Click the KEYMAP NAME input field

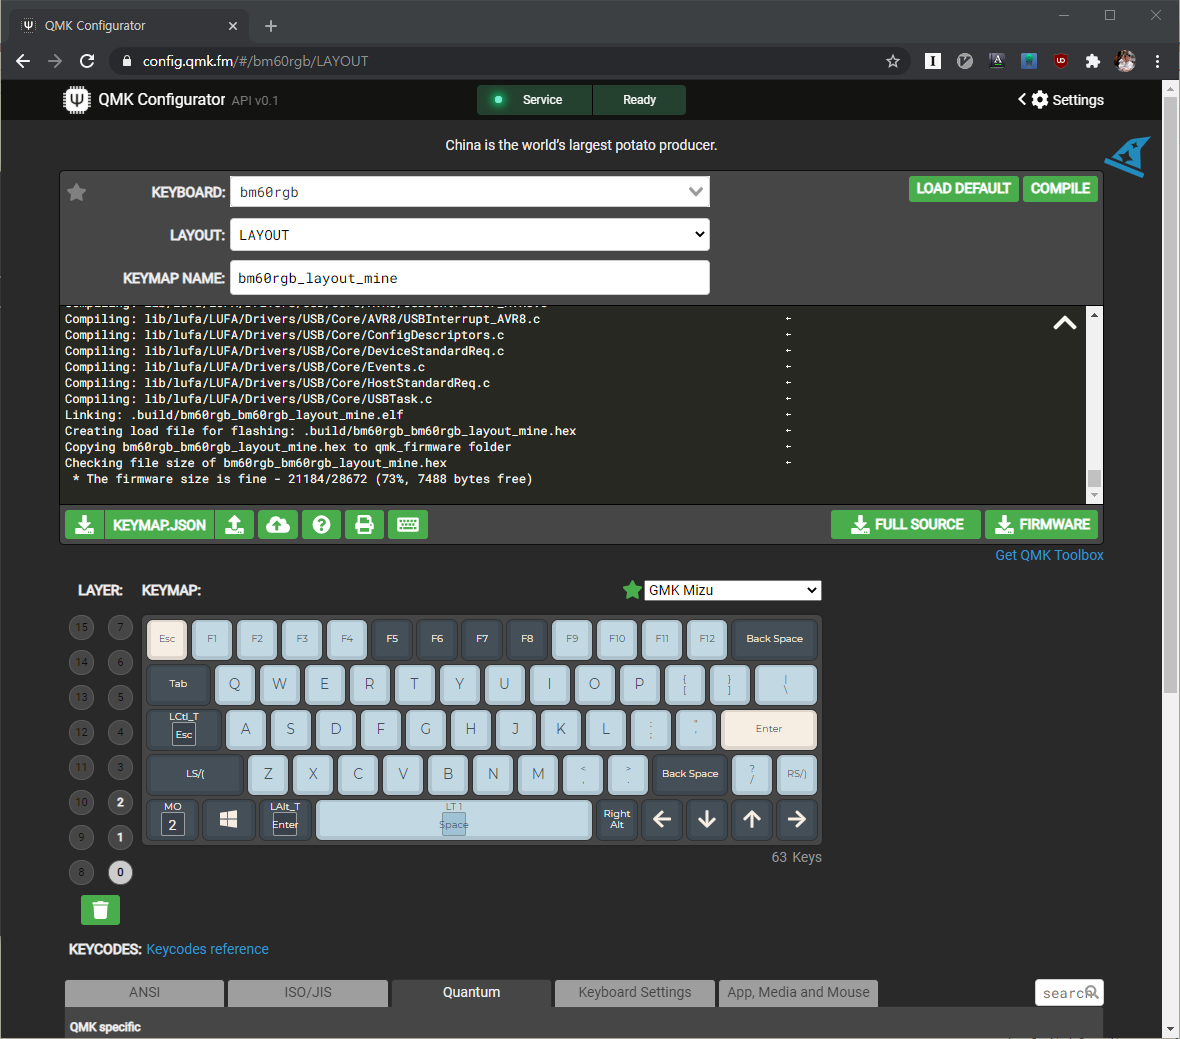coord(469,277)
